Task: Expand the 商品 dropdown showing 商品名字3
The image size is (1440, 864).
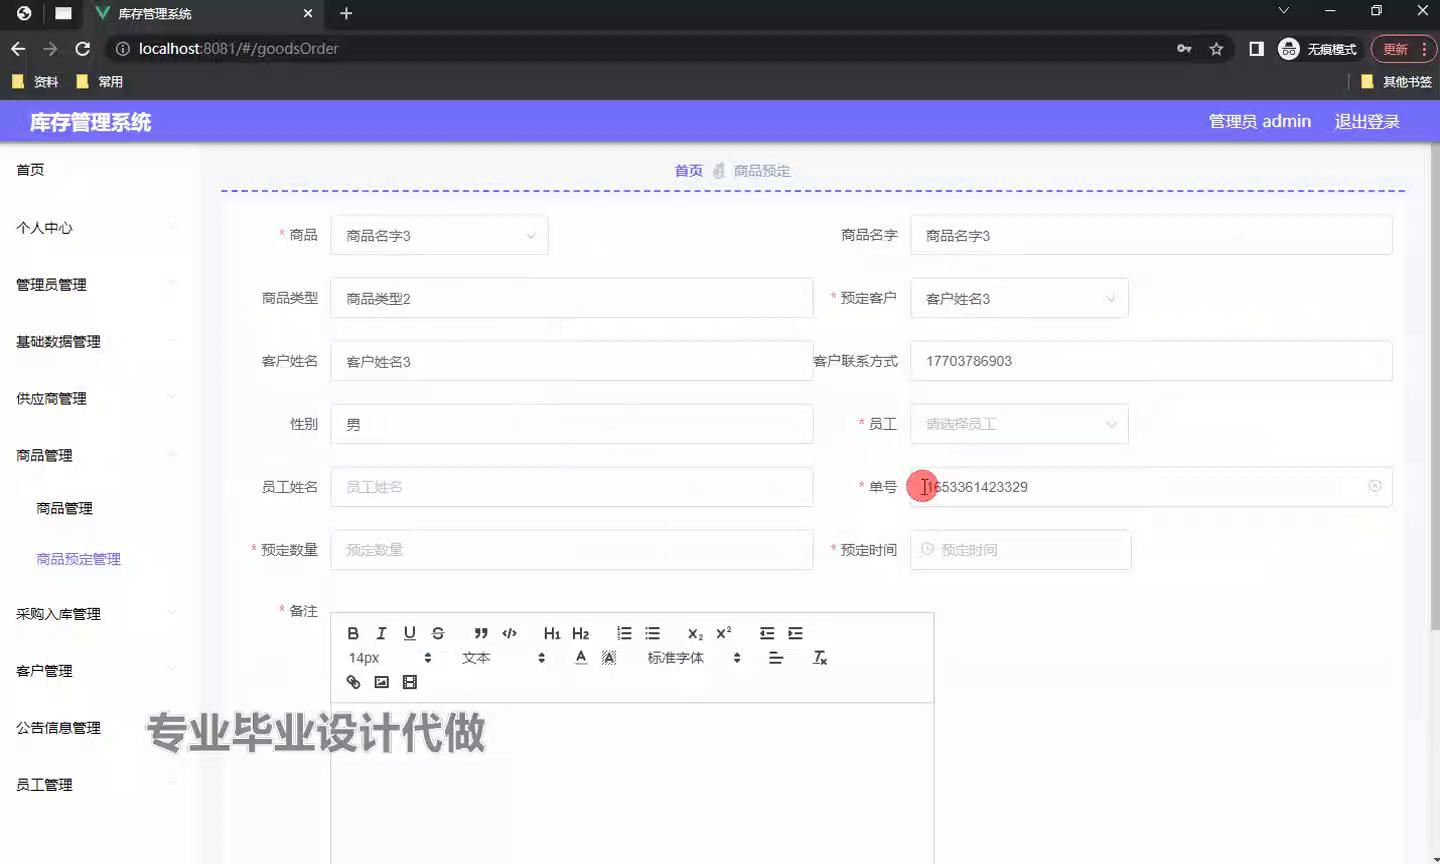Action: click(x=439, y=236)
